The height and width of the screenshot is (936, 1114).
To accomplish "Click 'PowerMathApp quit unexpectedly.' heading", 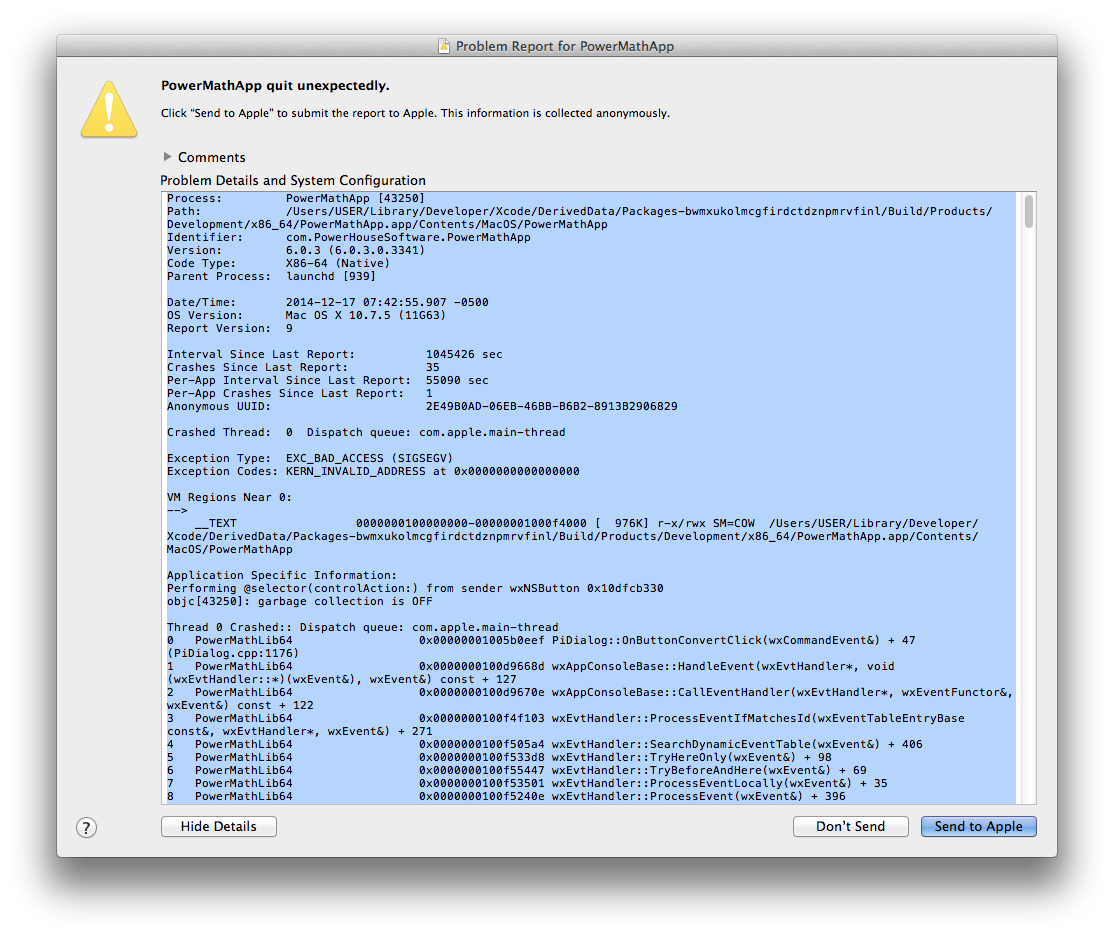I will 275,85.
